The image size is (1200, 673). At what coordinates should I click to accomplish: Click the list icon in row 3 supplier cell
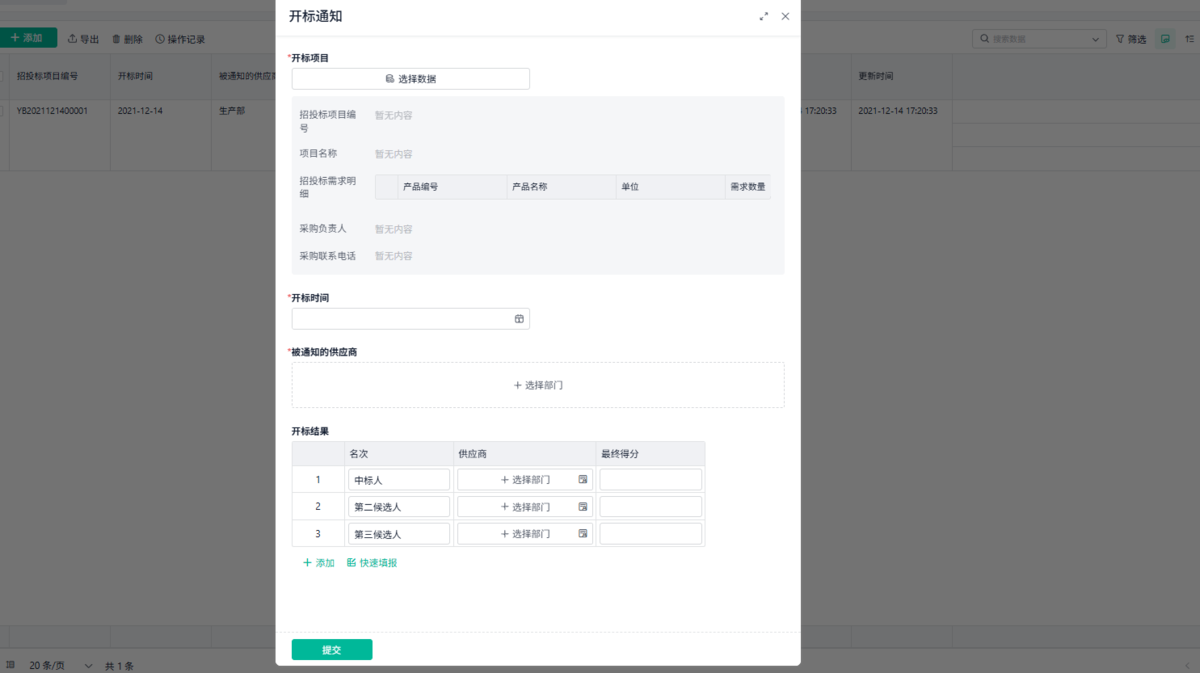583,534
